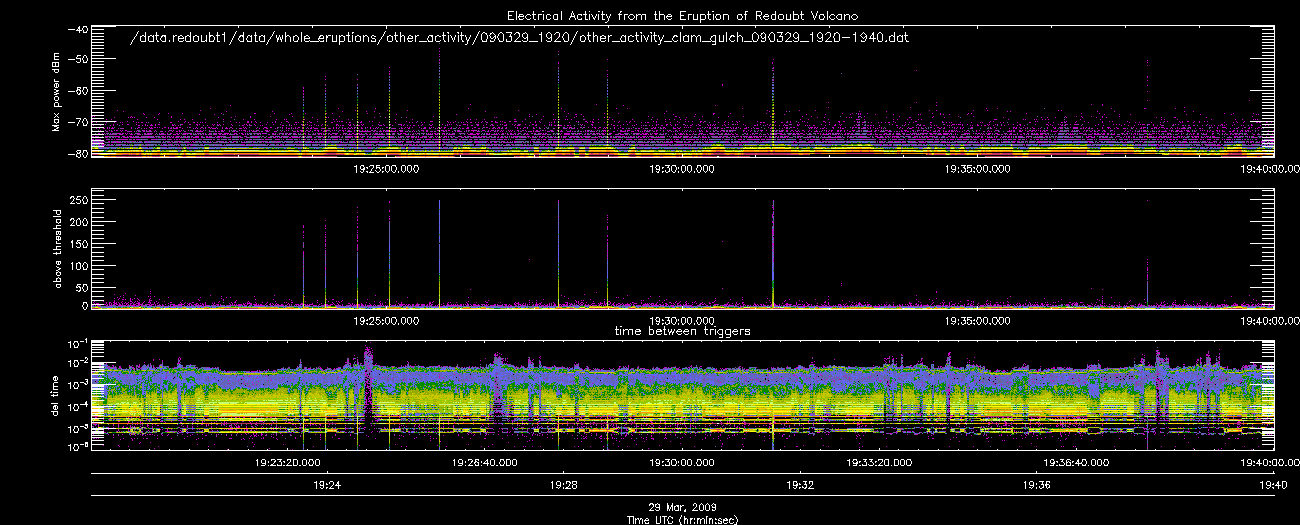The height and width of the screenshot is (525, 1300).
Task: Click the 10^-1 tick on del time axis
Action: (x=76, y=342)
